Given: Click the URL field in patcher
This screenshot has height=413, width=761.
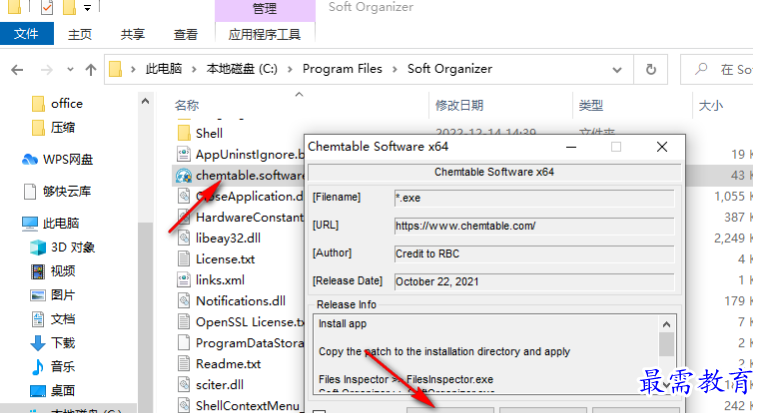Looking at the screenshot, I should (534, 226).
